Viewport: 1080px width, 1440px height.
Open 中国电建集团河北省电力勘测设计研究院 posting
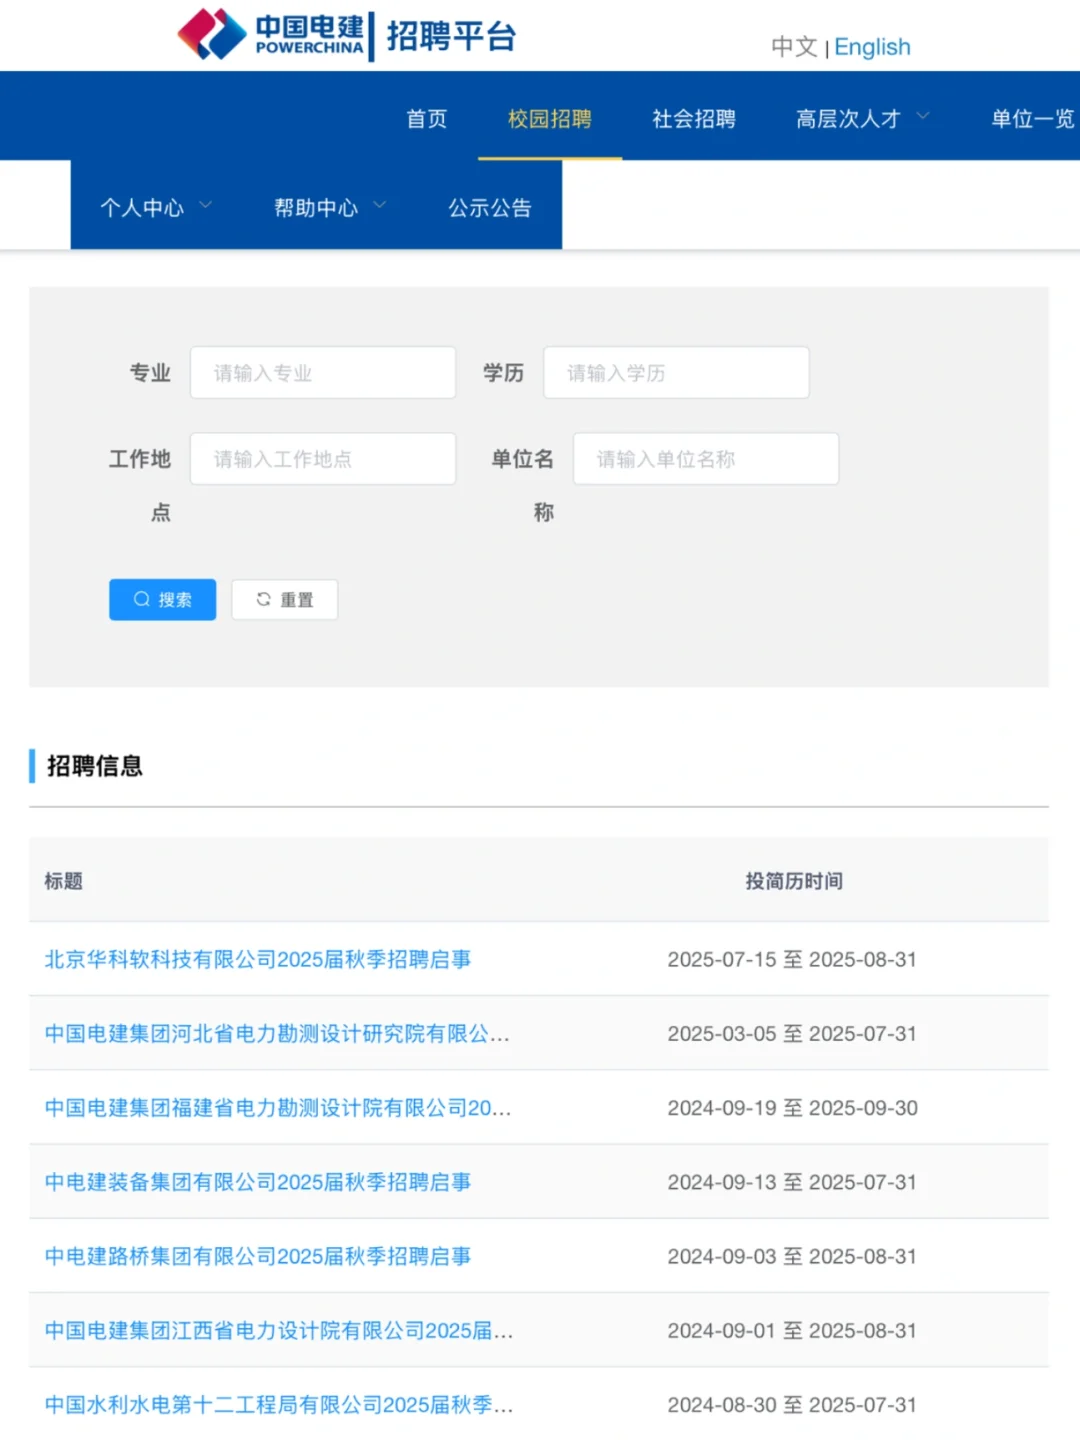pos(278,1034)
